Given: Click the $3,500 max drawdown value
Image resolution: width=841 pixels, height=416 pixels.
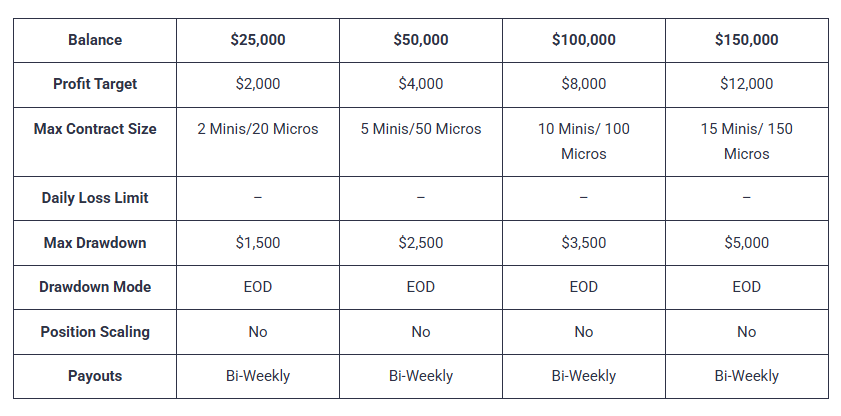Looking at the screenshot, I should point(584,243).
